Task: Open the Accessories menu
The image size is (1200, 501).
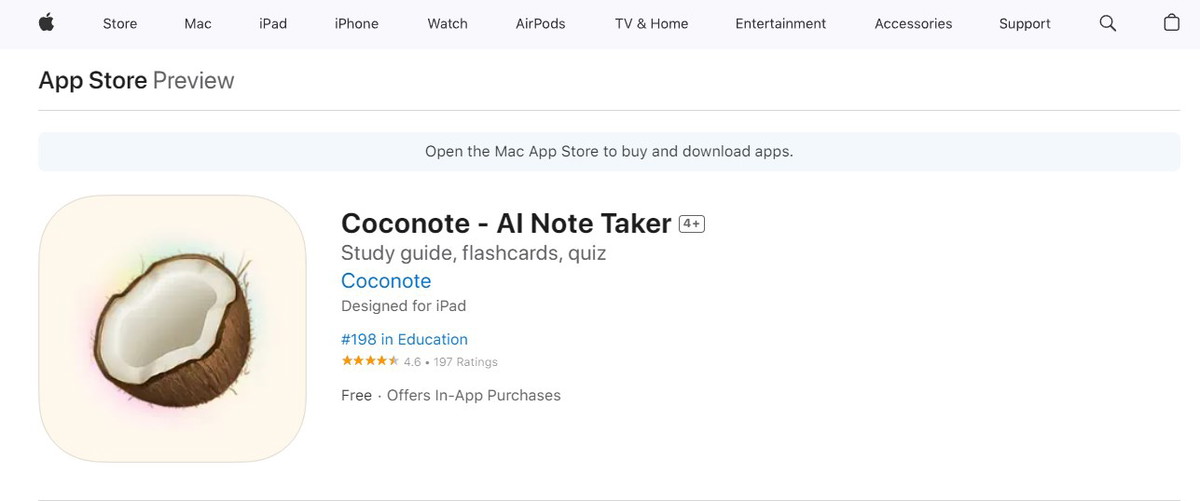Action: pyautogui.click(x=913, y=23)
